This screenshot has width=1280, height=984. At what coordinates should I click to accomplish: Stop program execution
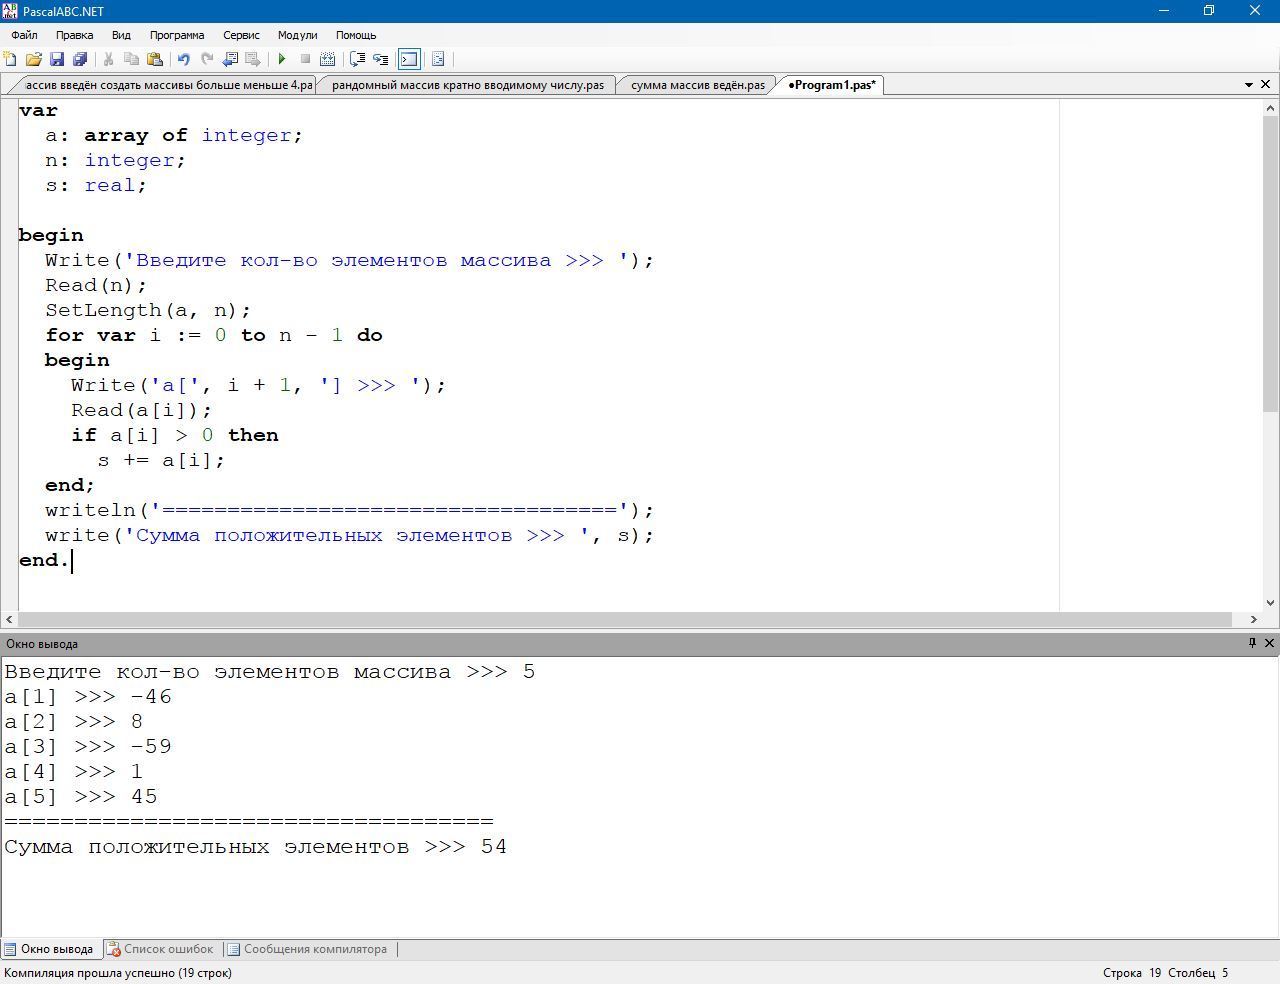305,59
